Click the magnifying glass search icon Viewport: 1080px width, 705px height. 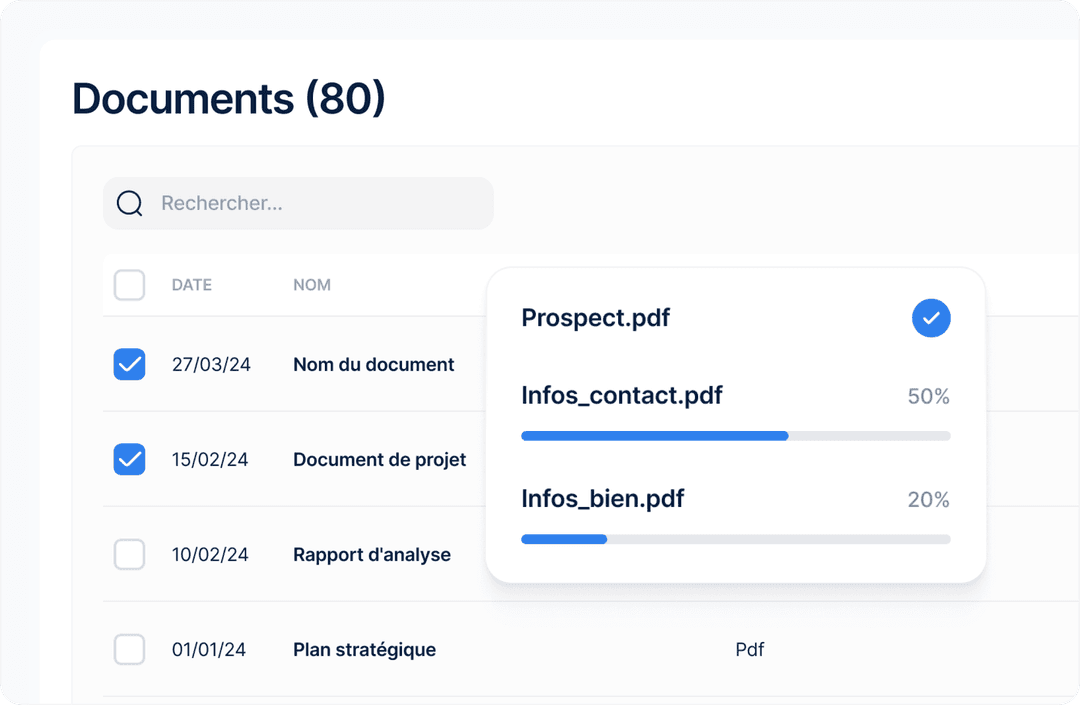(x=130, y=204)
